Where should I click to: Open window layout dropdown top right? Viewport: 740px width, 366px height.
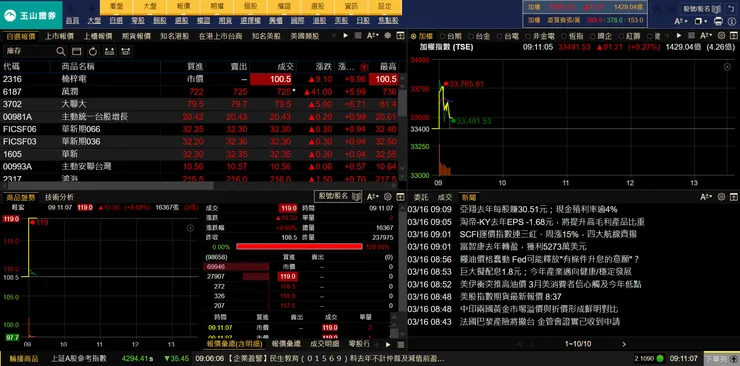pyautogui.click(x=701, y=21)
